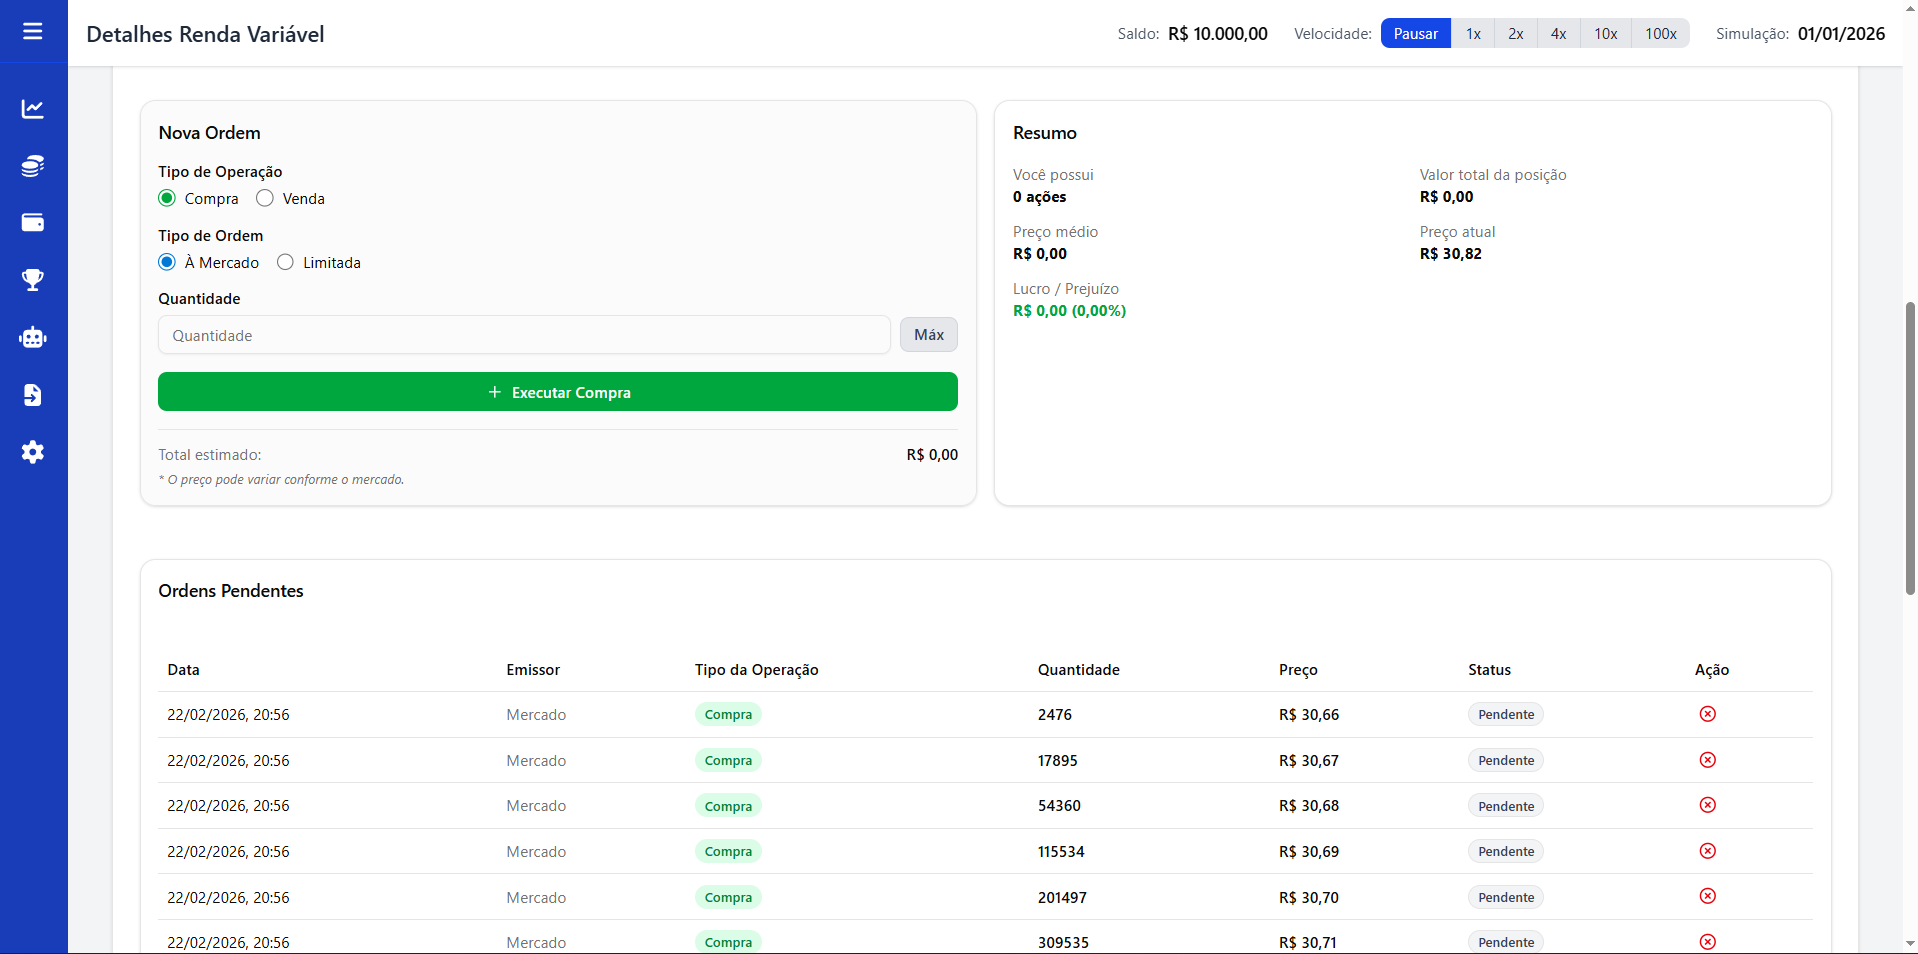Cancel the pending order priced R$ 30,68

[1707, 806]
